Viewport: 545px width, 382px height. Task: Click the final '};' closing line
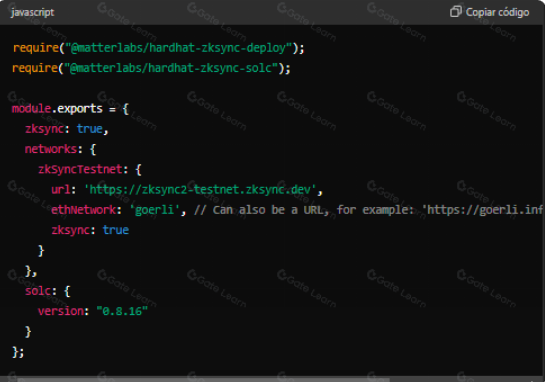[x=18, y=352]
